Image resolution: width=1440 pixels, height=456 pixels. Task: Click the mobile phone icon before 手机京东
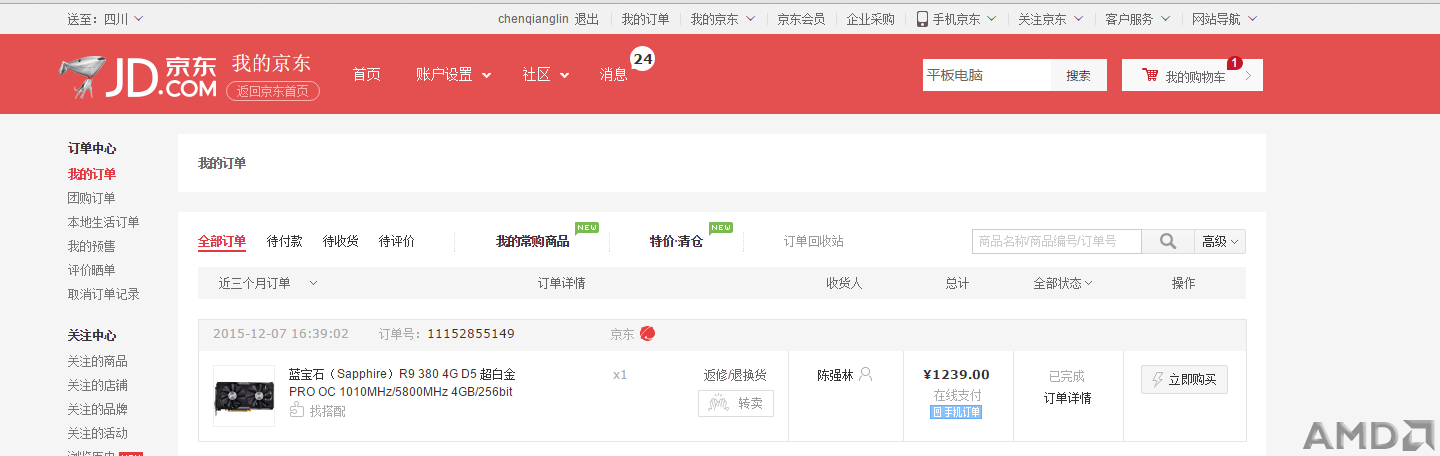922,19
